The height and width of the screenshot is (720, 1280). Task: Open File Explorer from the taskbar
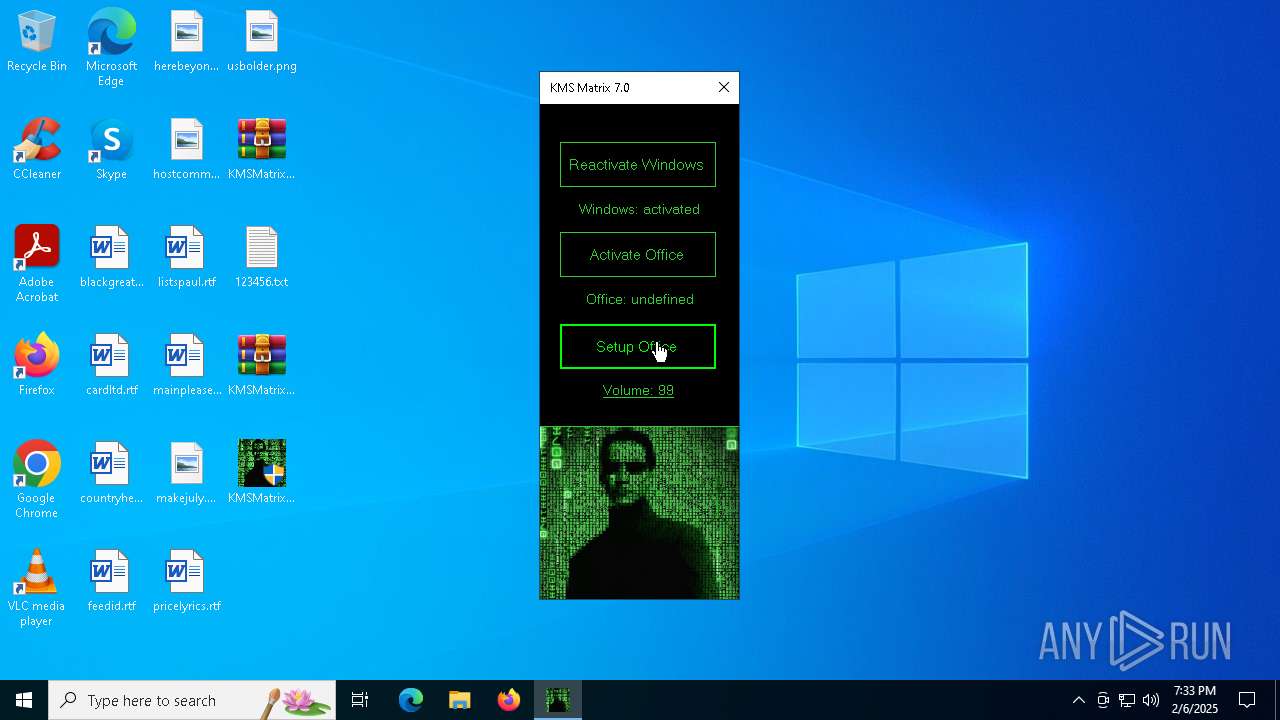tap(460, 700)
